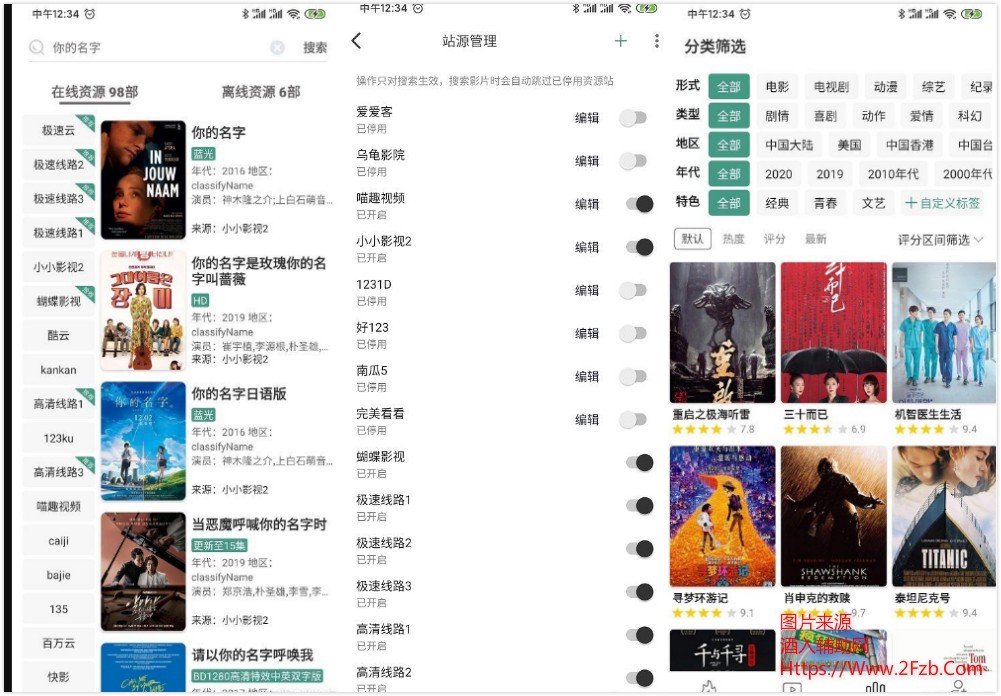Tap the magnifier search icon
This screenshot has height=696, width=1001.
click(x=36, y=47)
